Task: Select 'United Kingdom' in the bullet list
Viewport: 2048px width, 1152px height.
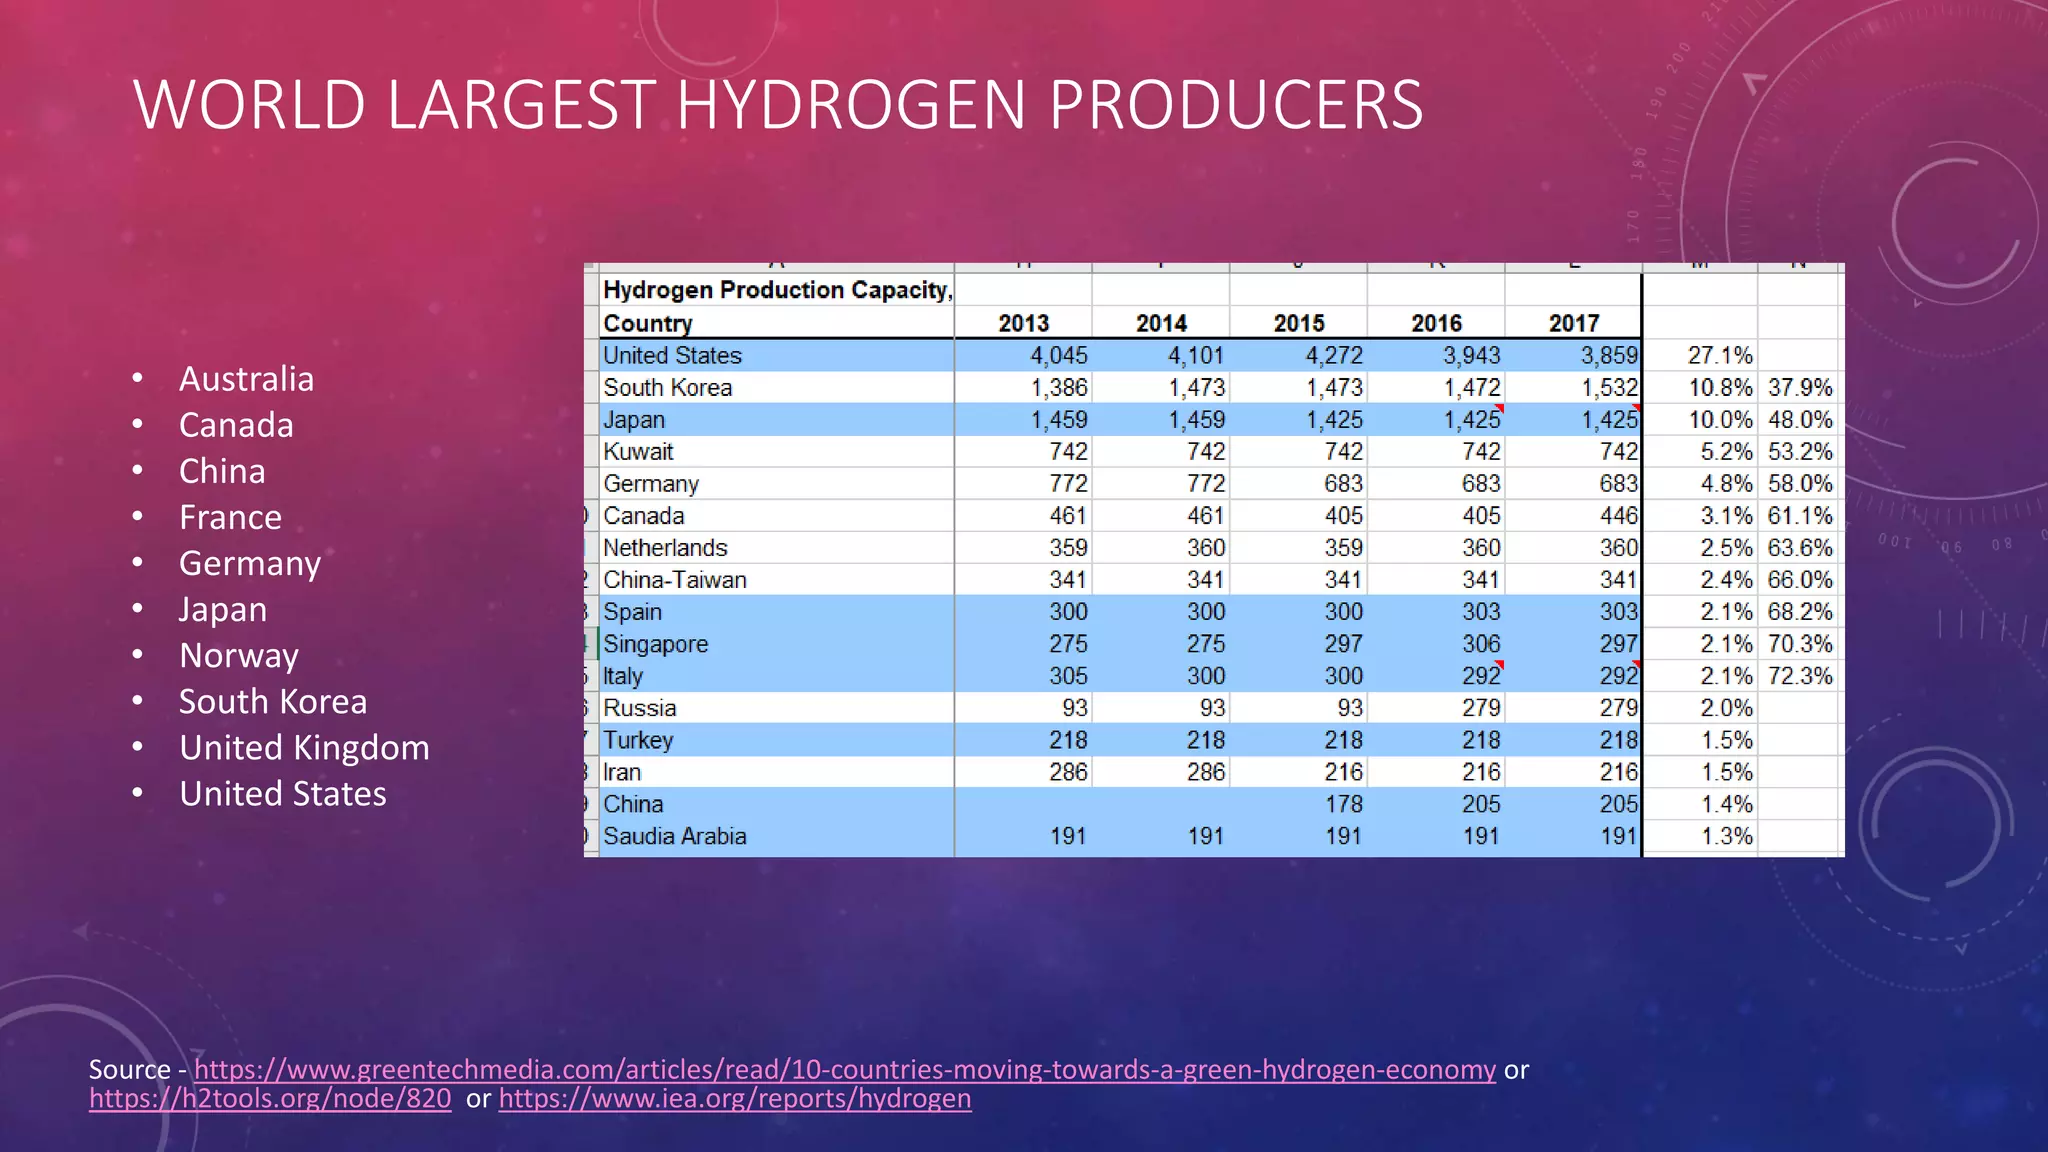Action: tap(304, 748)
